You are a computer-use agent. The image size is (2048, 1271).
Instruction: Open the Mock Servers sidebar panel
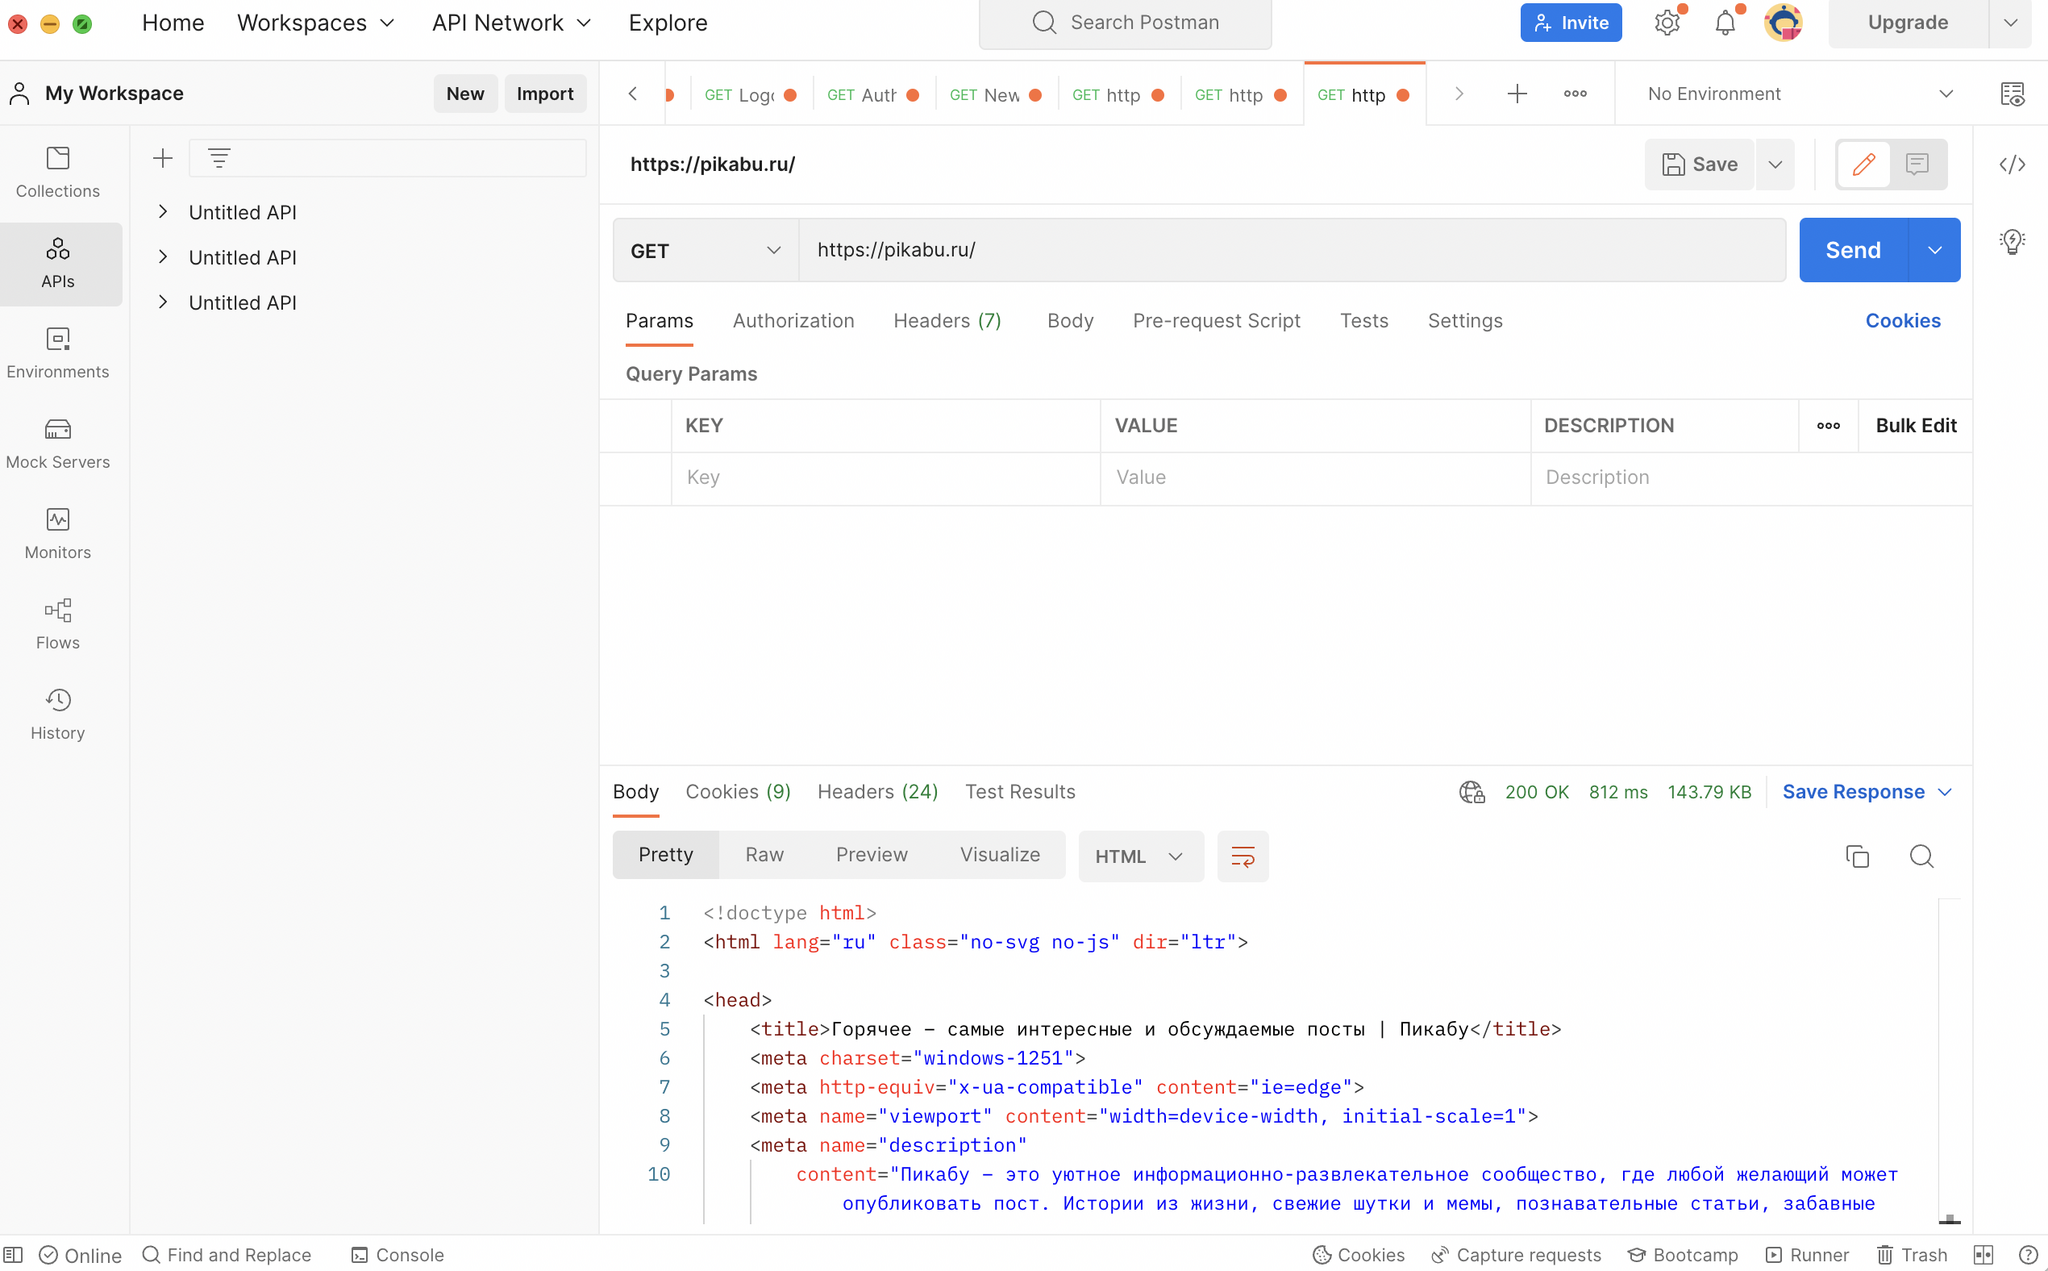coord(58,444)
